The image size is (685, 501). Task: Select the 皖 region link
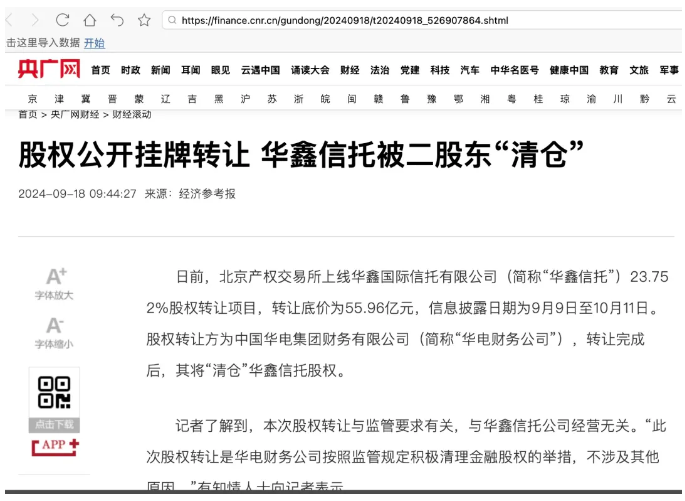point(325,99)
